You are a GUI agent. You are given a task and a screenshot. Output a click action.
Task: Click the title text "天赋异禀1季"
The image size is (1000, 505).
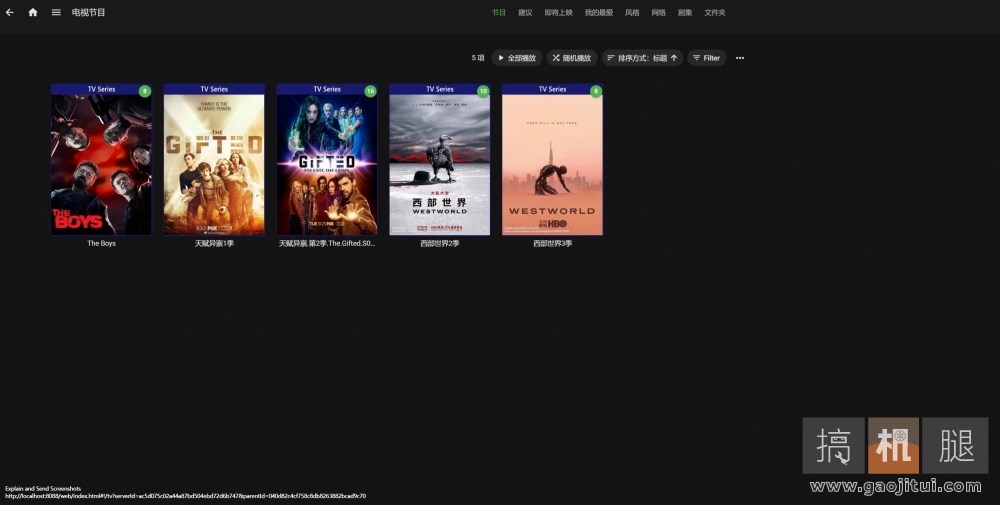[x=214, y=243]
